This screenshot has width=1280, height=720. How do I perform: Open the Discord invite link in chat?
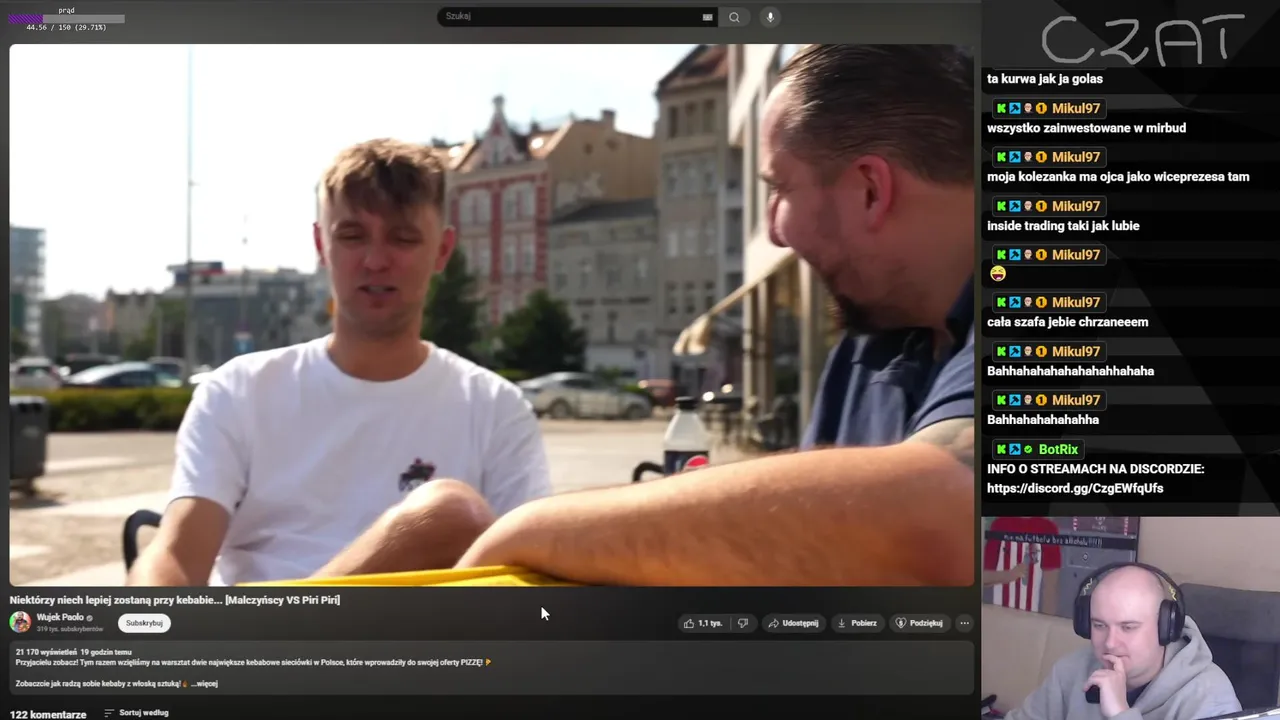[1075, 488]
